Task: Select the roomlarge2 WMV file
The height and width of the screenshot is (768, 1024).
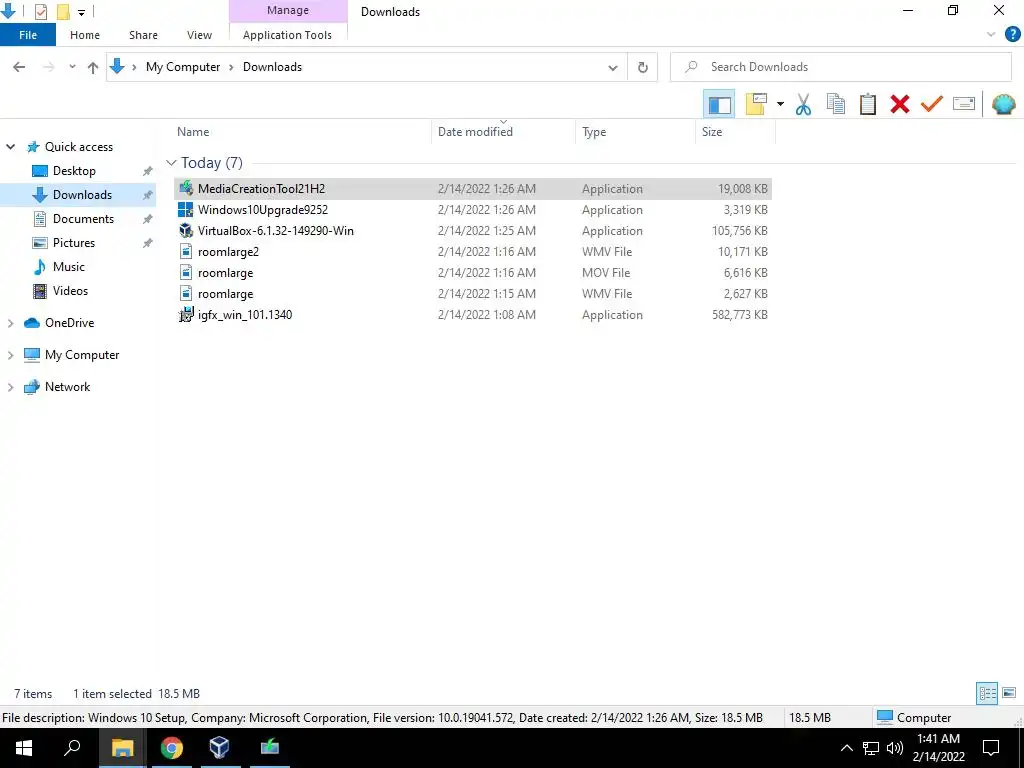Action: click(x=473, y=251)
